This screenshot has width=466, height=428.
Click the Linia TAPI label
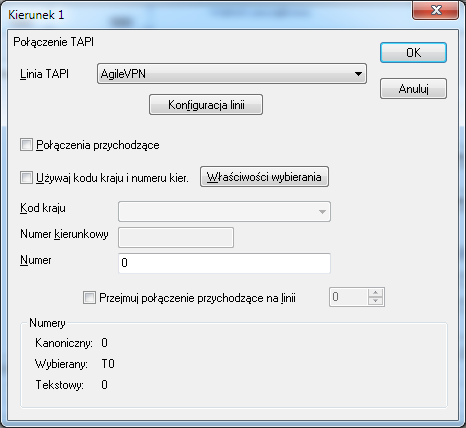(x=44, y=74)
